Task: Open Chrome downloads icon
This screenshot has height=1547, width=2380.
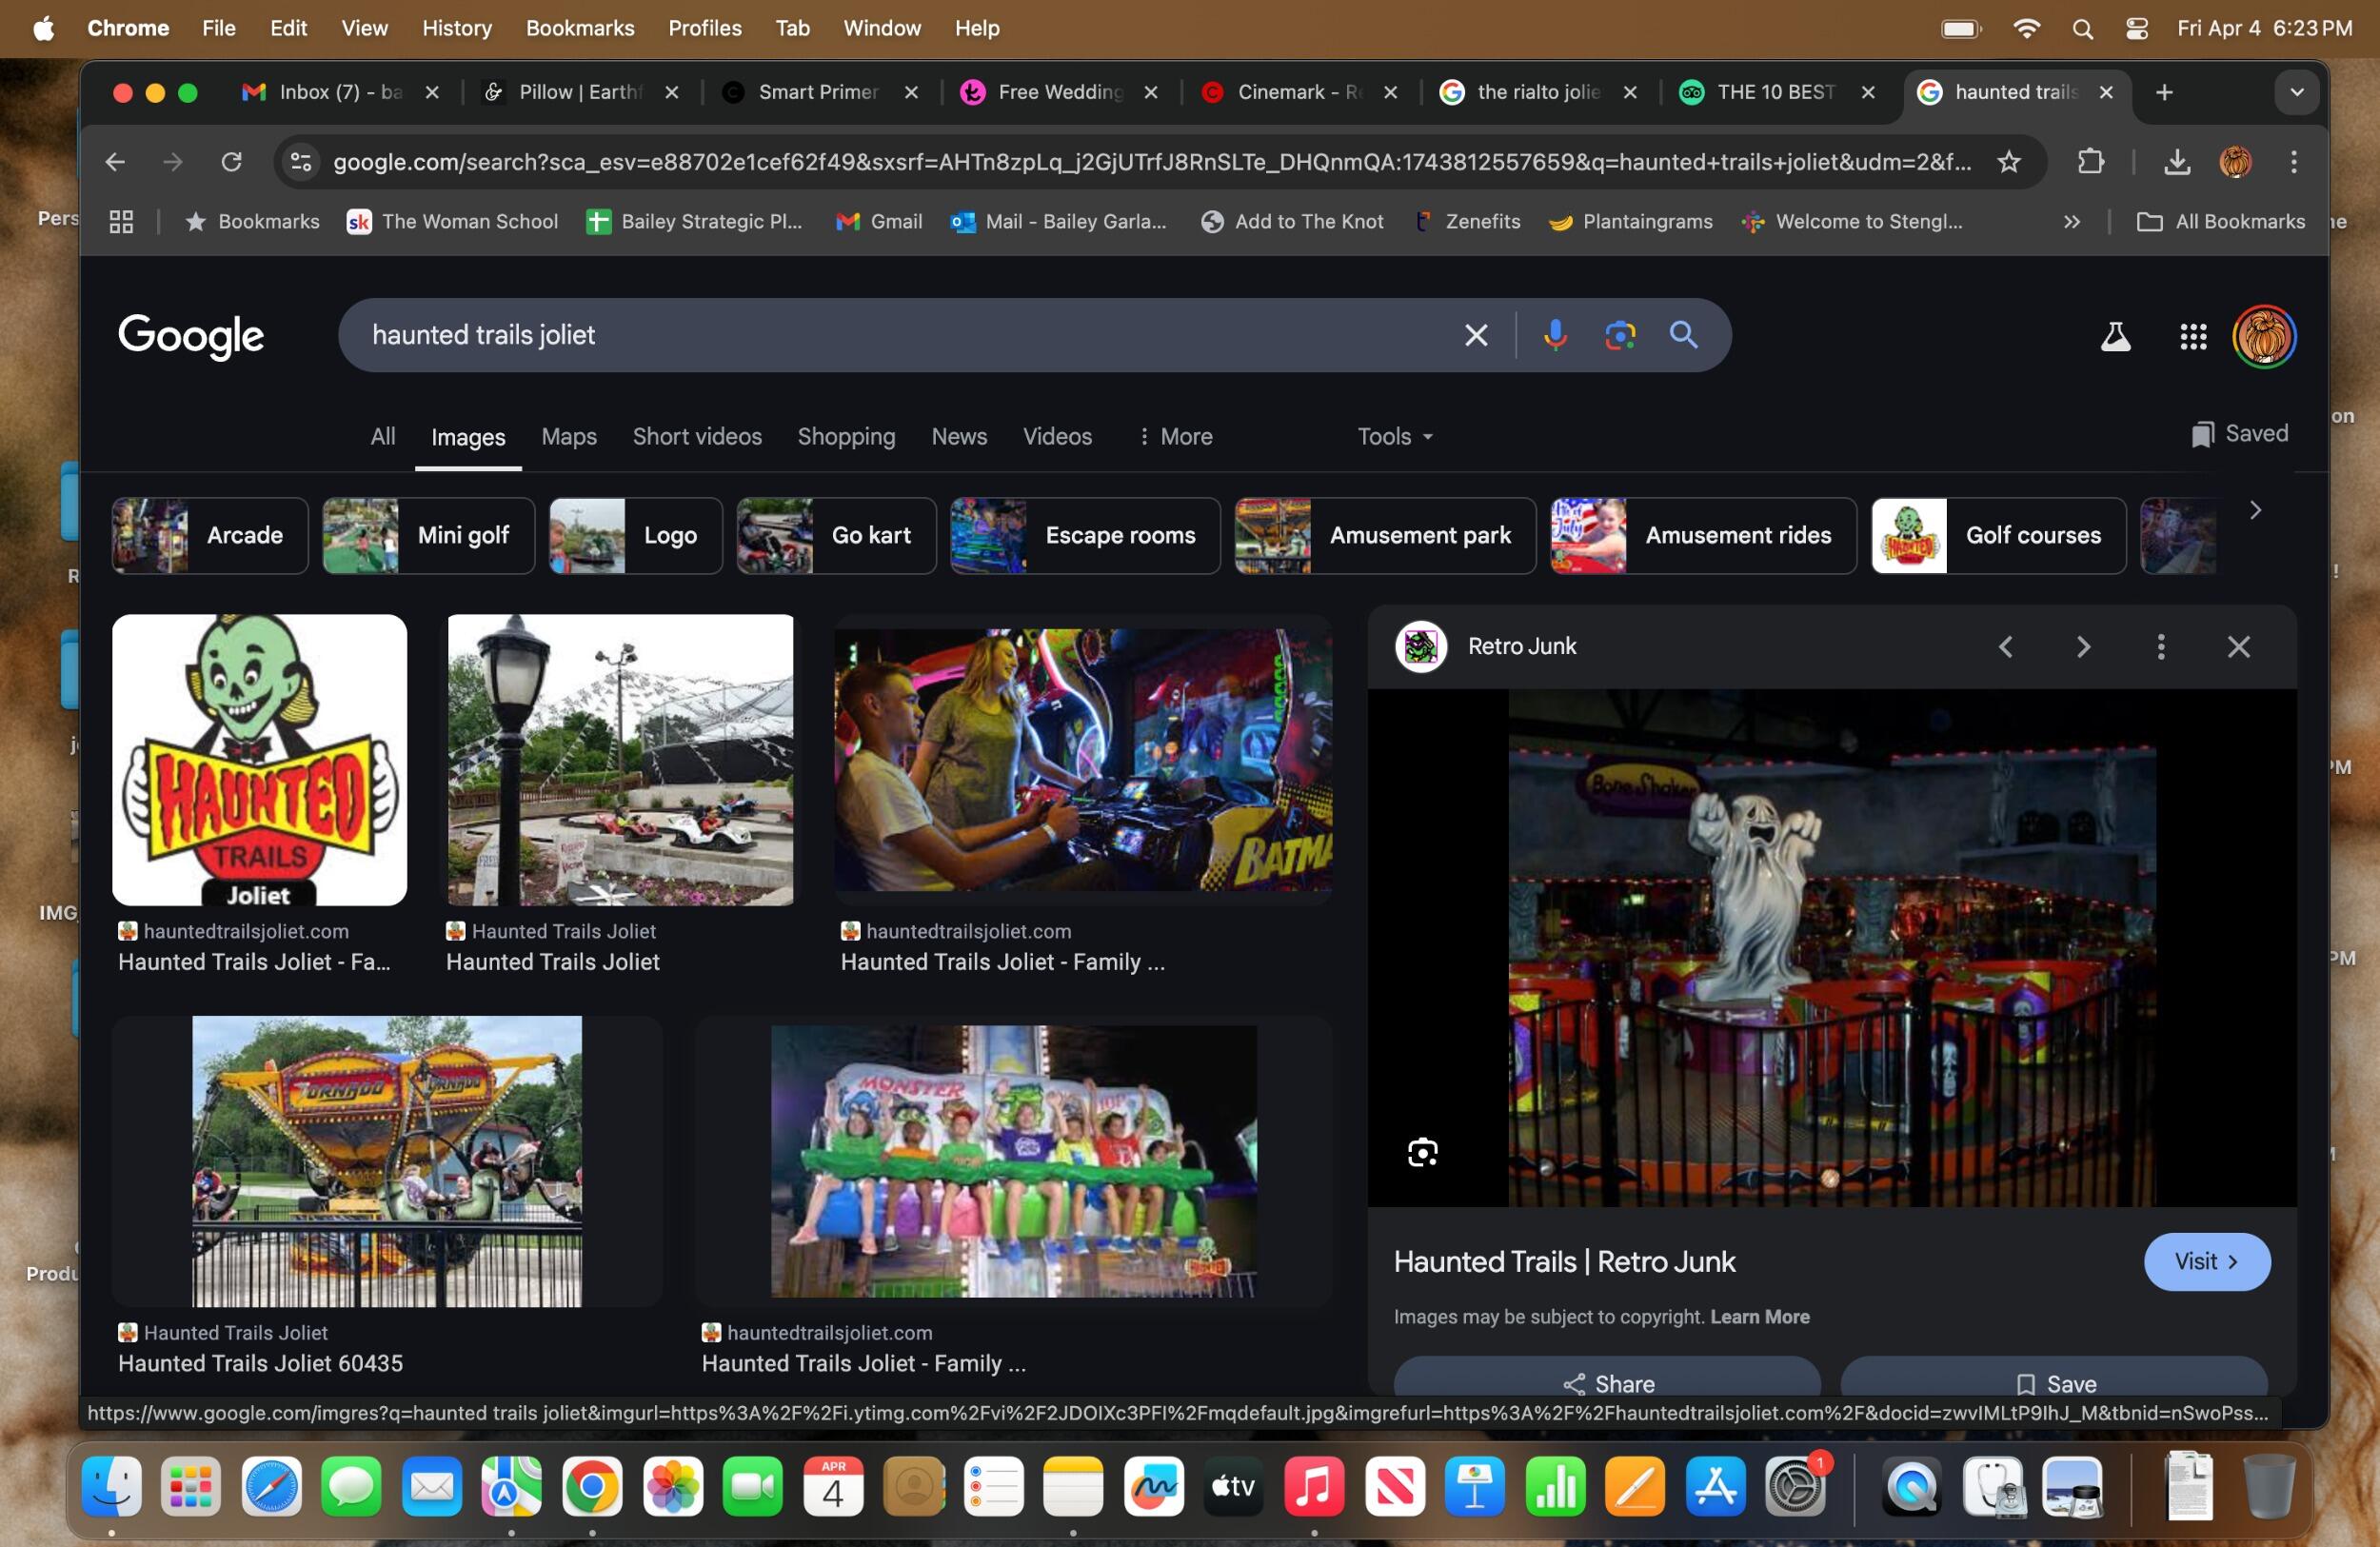Action: tap(2177, 161)
